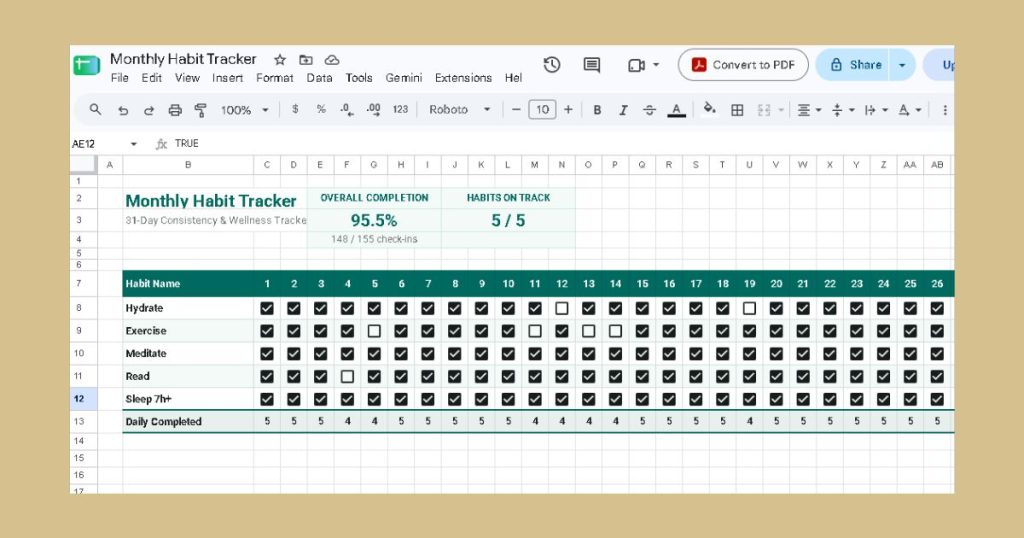Rename the Monthly Habit Tracker title

183,59
